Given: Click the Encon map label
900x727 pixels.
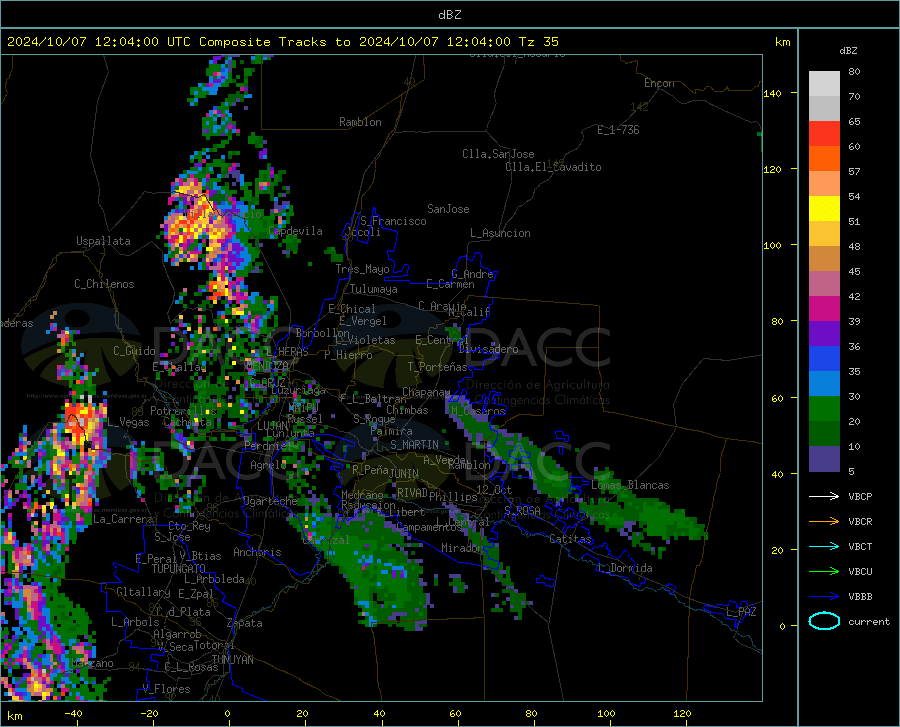Looking at the screenshot, I should tap(659, 83).
